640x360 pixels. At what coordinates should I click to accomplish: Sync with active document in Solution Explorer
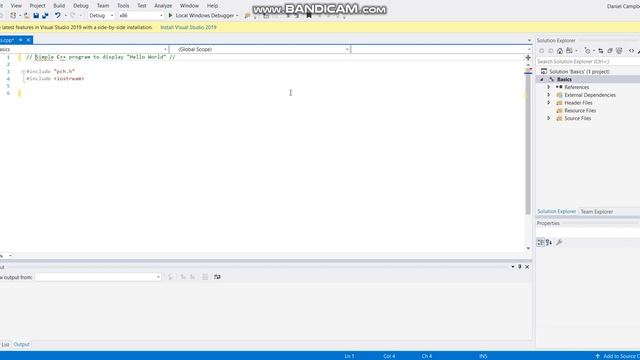600,51
